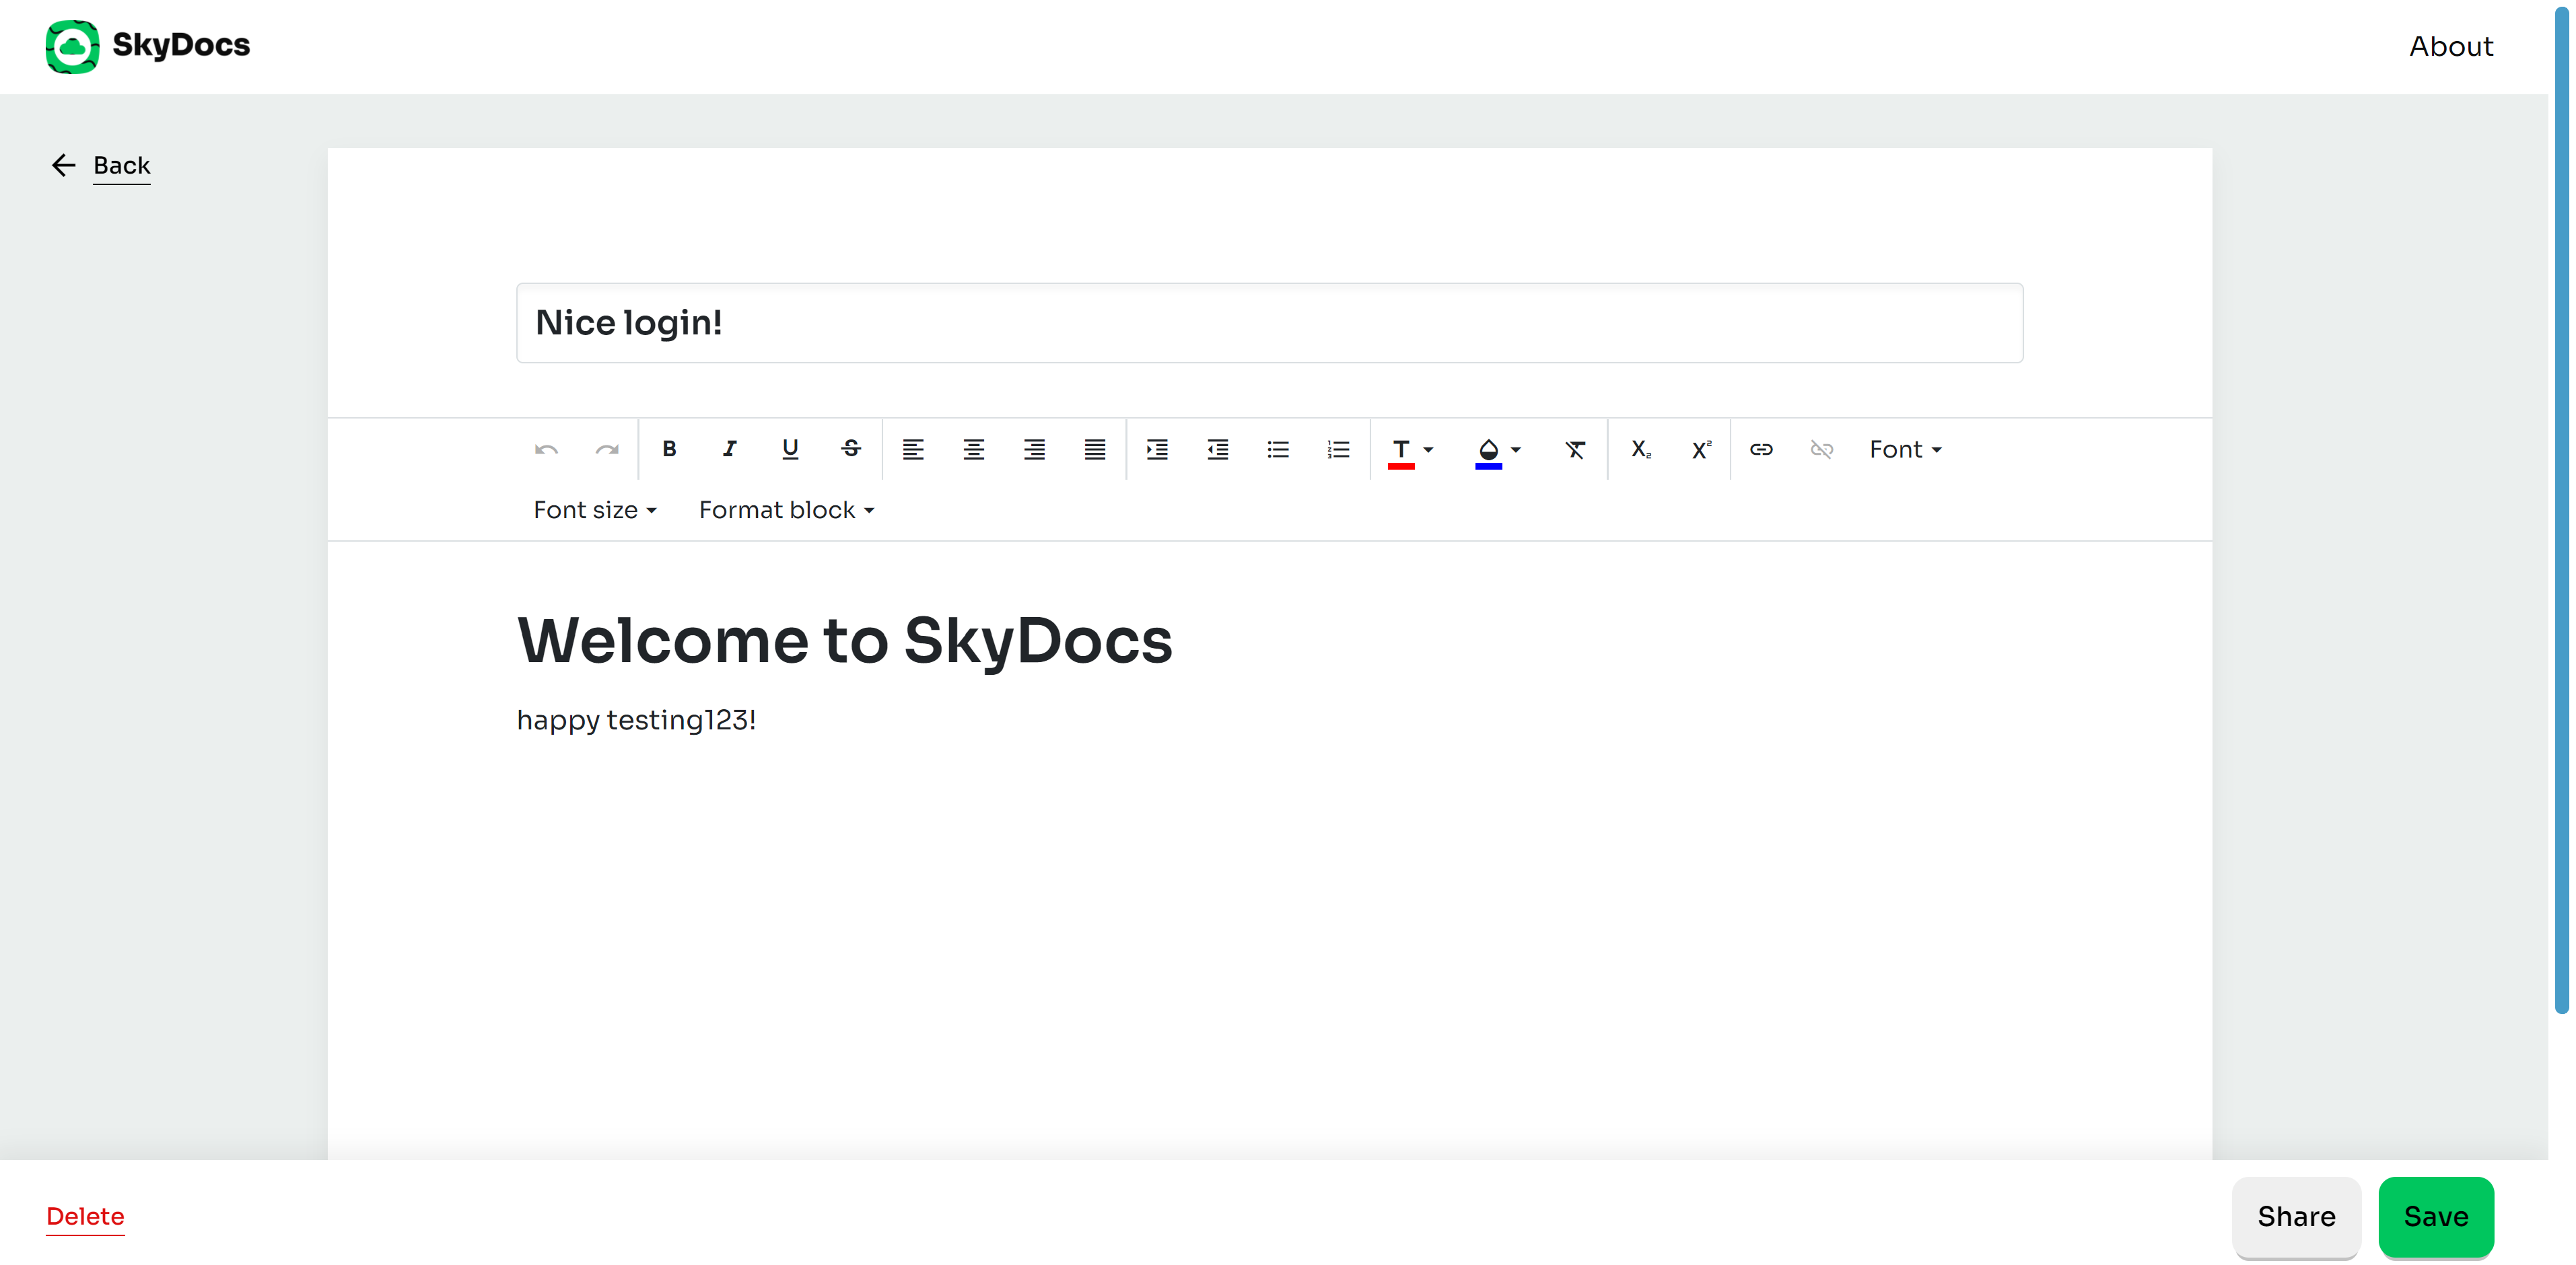2576x1265 pixels.
Task: Expand the Font size dropdown
Action: [595, 510]
